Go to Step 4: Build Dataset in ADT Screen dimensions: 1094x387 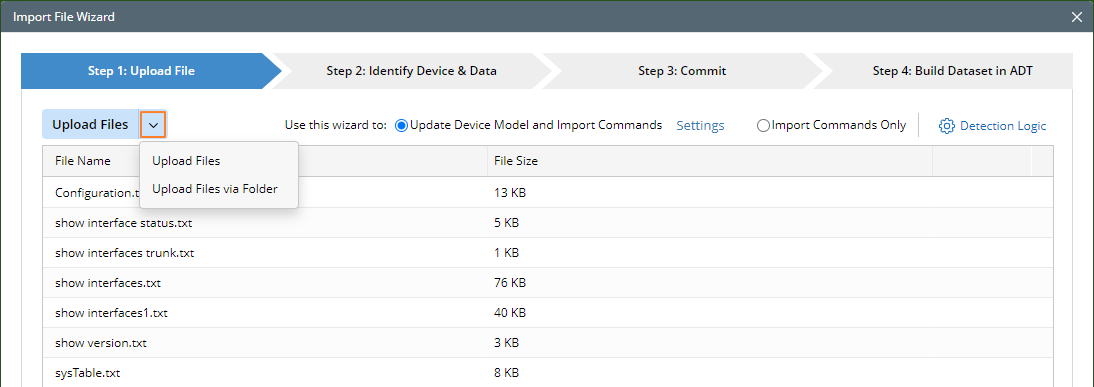(952, 70)
